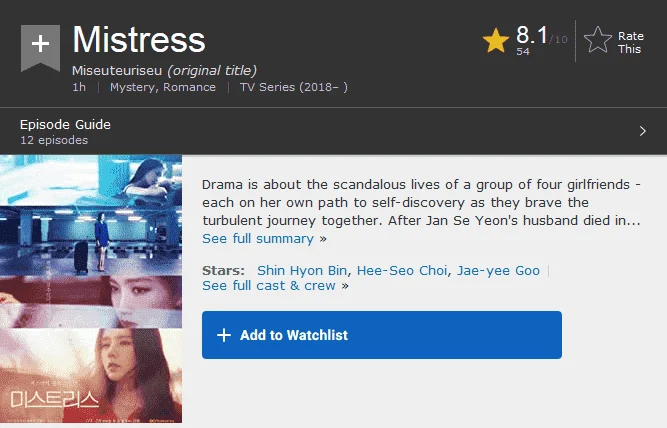This screenshot has width=667, height=428.
Task: Open Jae-yee Goo's actor page
Action: [x=498, y=271]
